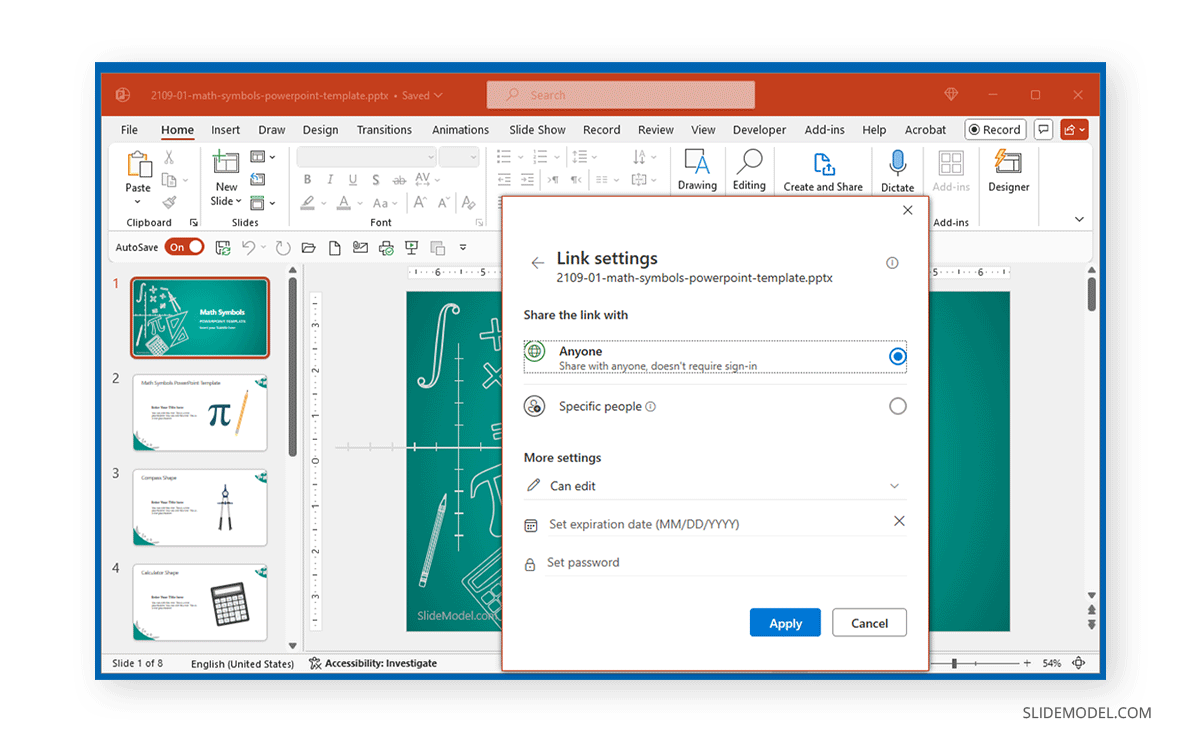This screenshot has width=1200, height=743.
Task: Open the Drawing tools group
Action: tap(697, 170)
